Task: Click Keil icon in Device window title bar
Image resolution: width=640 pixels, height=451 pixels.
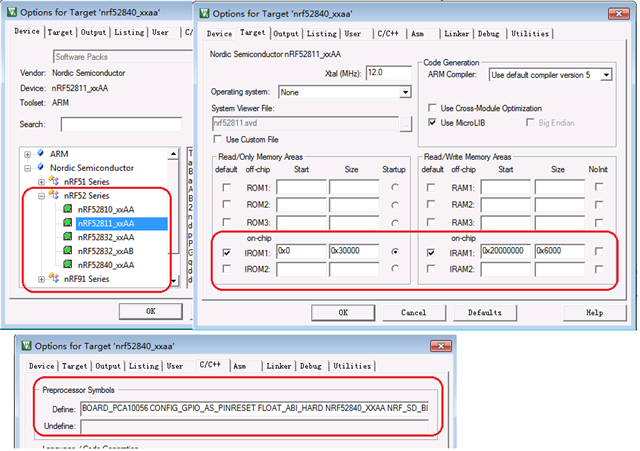Action: (12, 12)
